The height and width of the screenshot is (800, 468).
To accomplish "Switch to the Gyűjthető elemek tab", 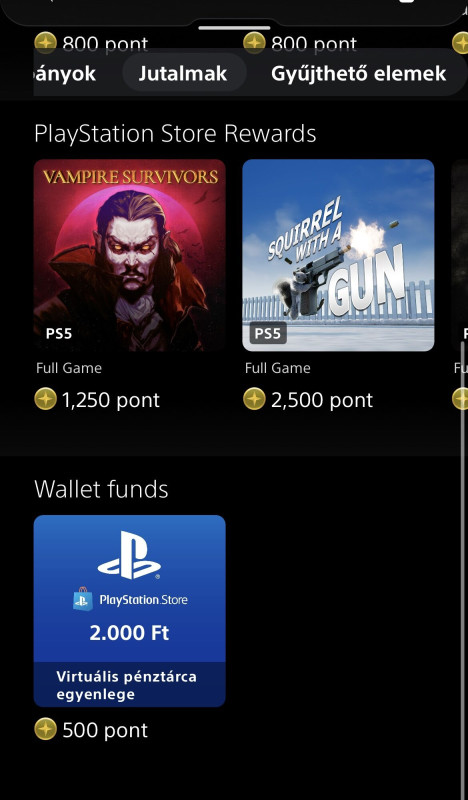I will click(x=359, y=73).
